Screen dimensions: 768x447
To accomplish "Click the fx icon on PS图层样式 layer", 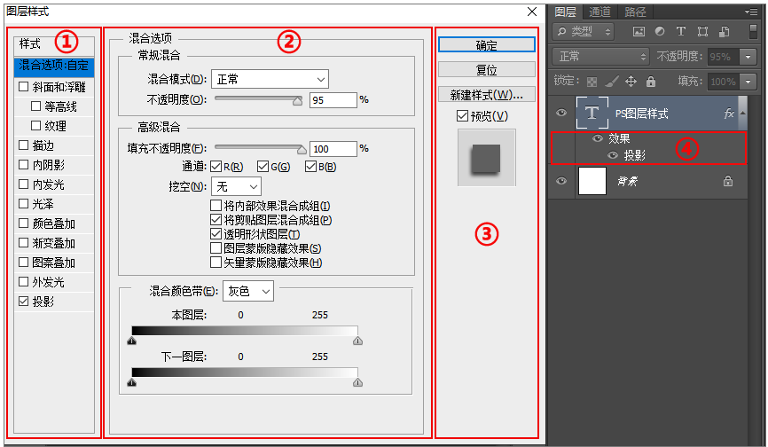I will (x=728, y=114).
